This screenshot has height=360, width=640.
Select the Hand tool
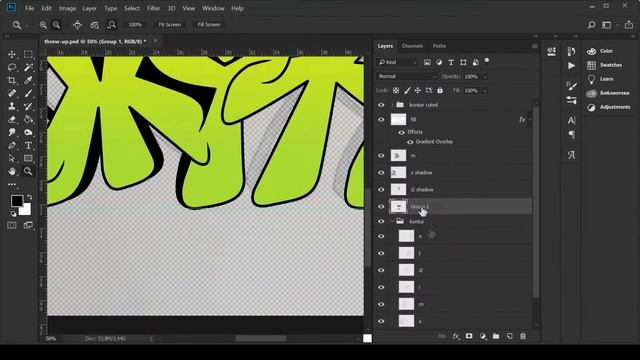point(12,171)
